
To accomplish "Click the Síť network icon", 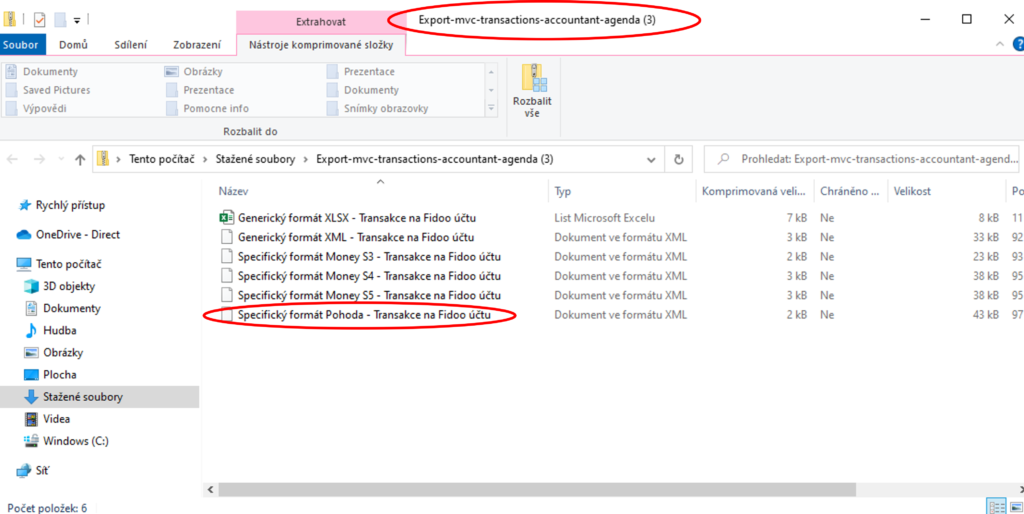I will (24, 470).
